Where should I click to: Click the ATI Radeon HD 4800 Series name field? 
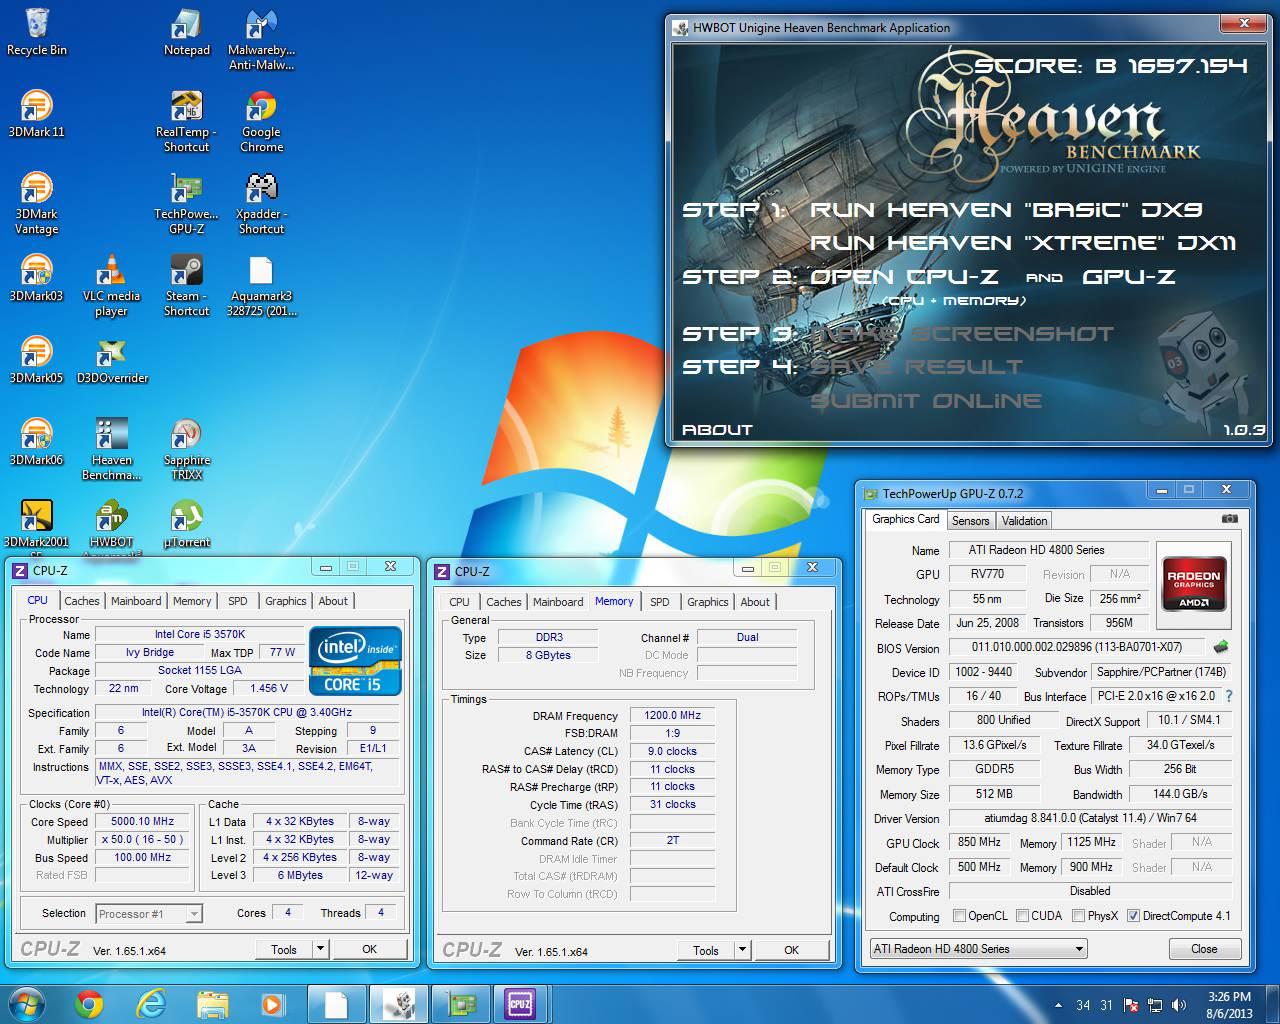(x=1048, y=549)
